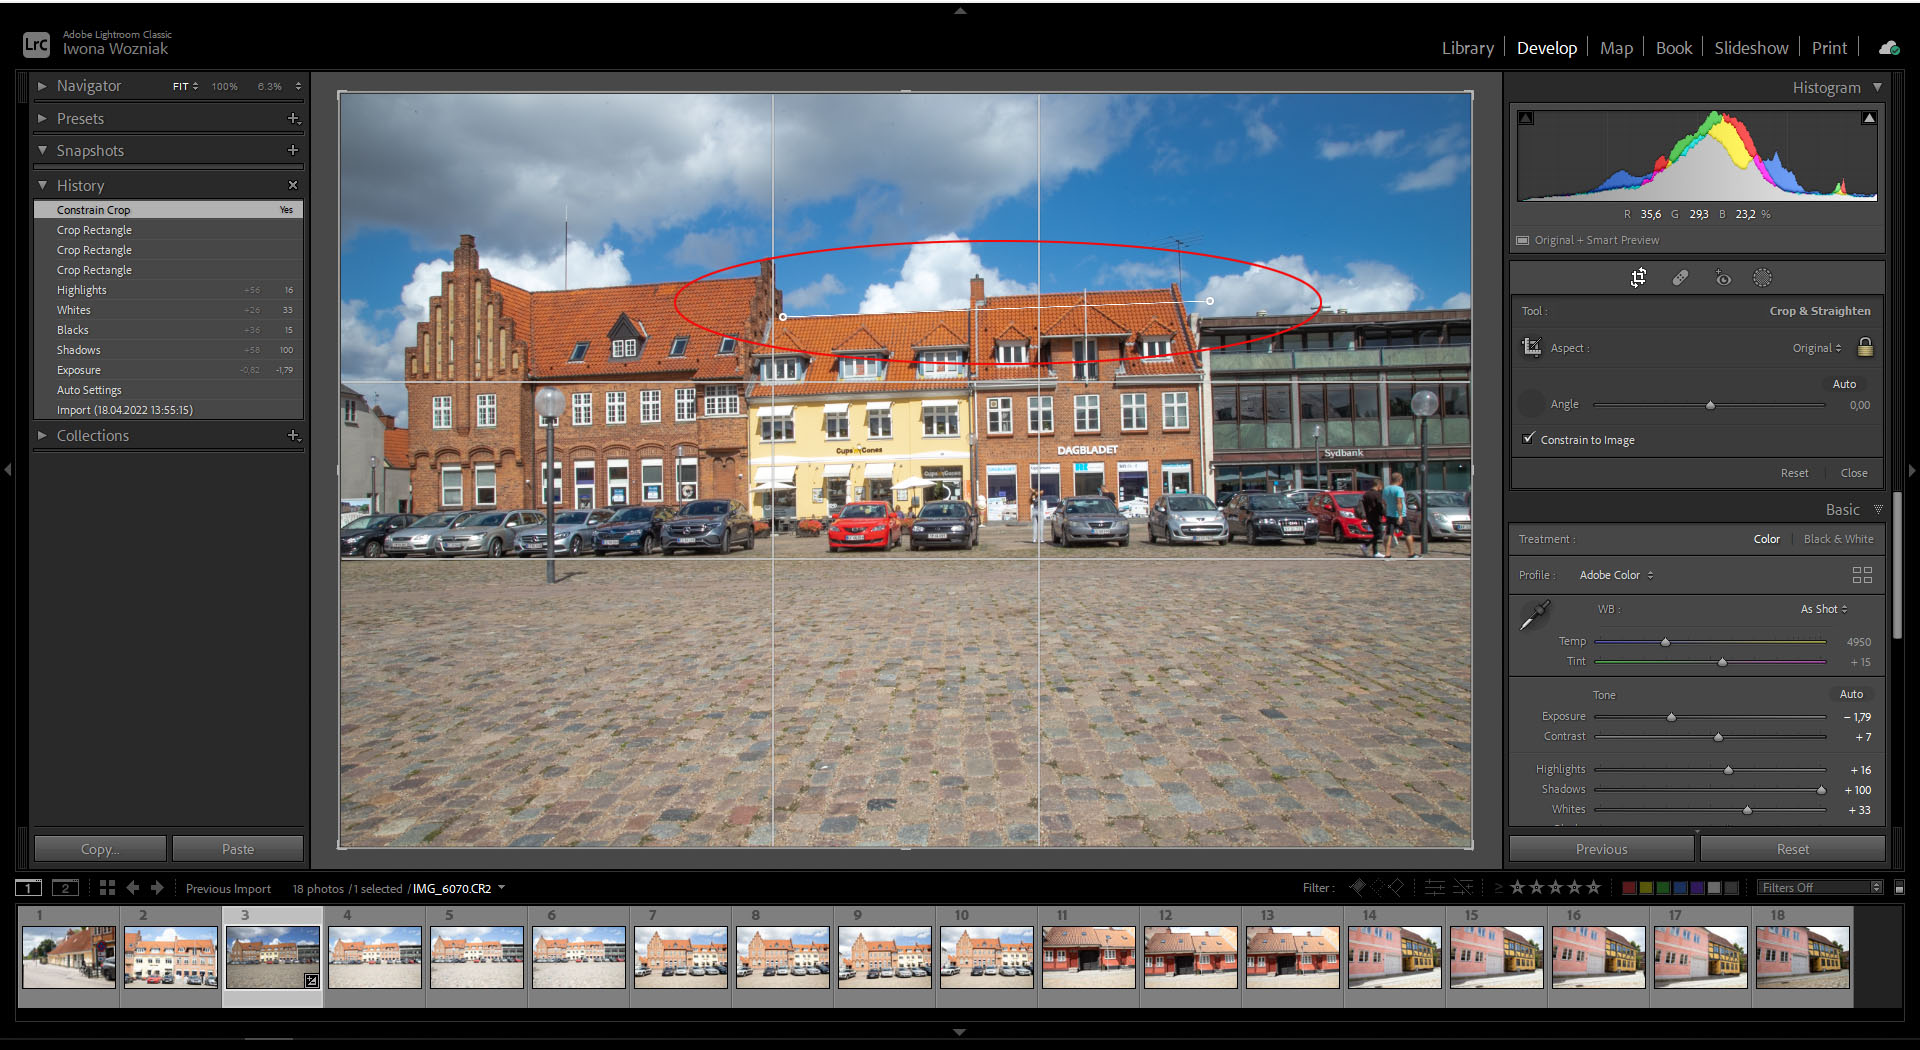Click the Previous button
Viewport: 1920px width, 1050px height.
(1601, 849)
